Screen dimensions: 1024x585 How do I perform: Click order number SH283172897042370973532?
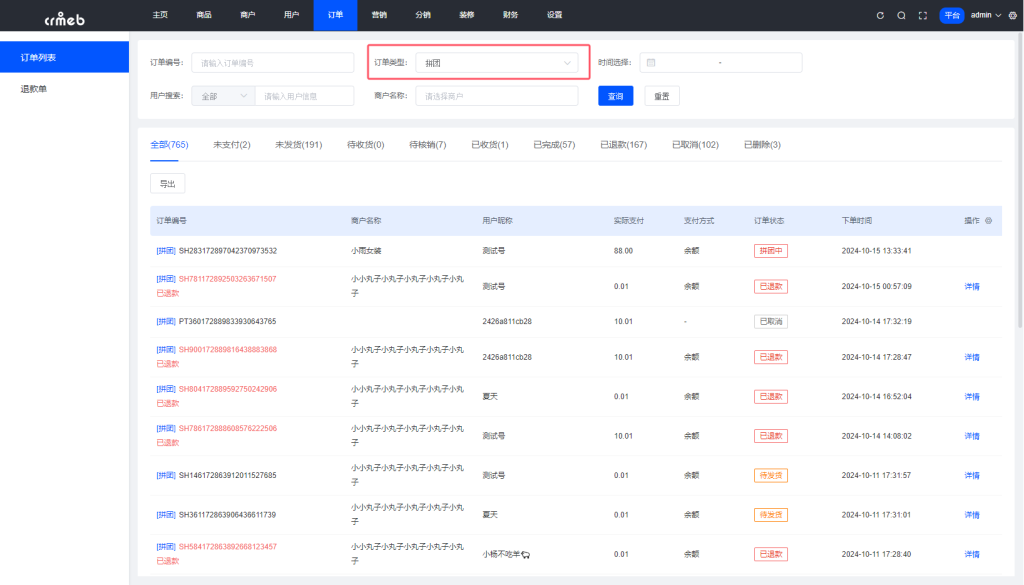coord(228,251)
